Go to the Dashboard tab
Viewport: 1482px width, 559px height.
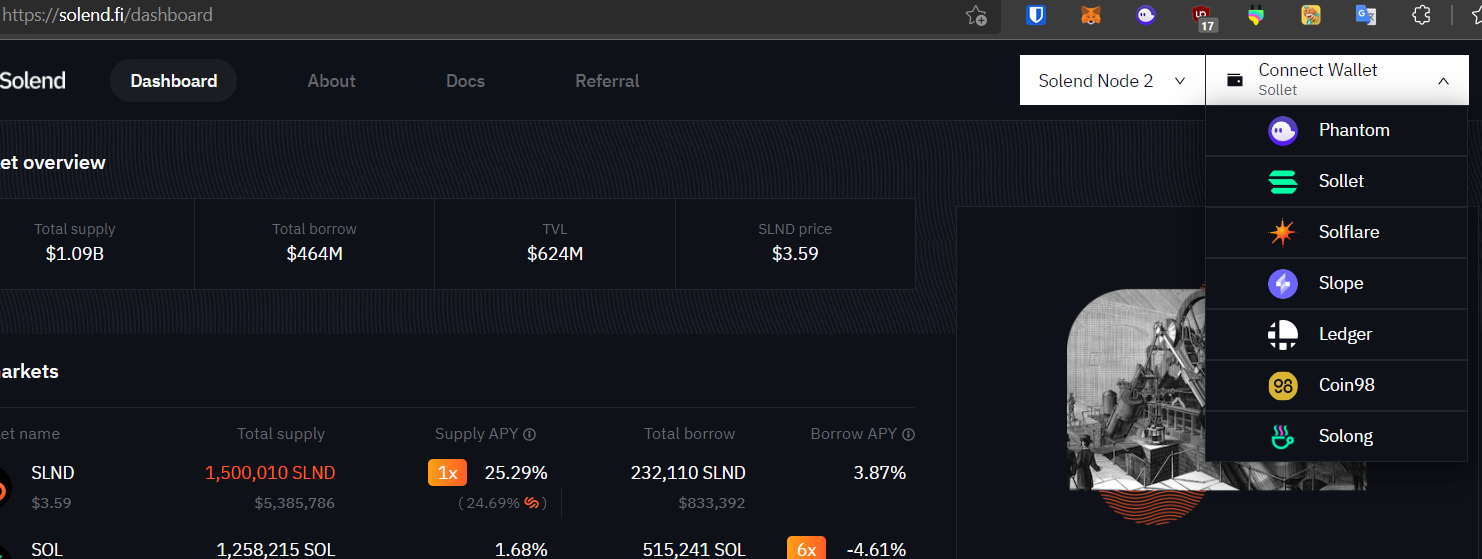coord(173,81)
